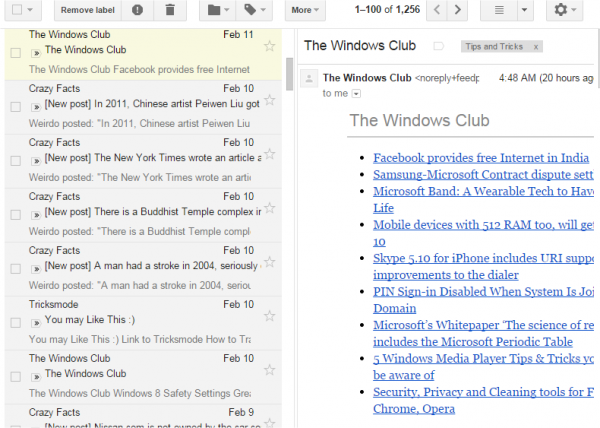Star the Tricksmode You may Like This email

269,316
